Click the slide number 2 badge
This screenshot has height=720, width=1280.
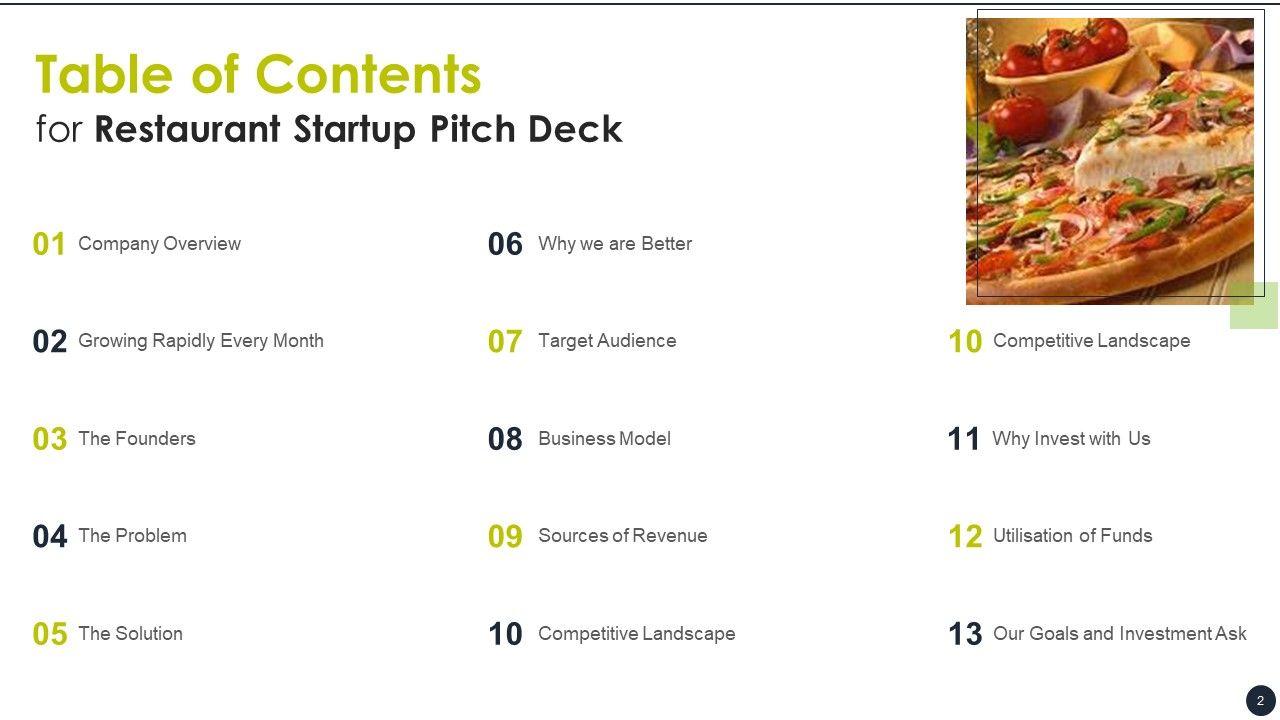(x=1260, y=700)
